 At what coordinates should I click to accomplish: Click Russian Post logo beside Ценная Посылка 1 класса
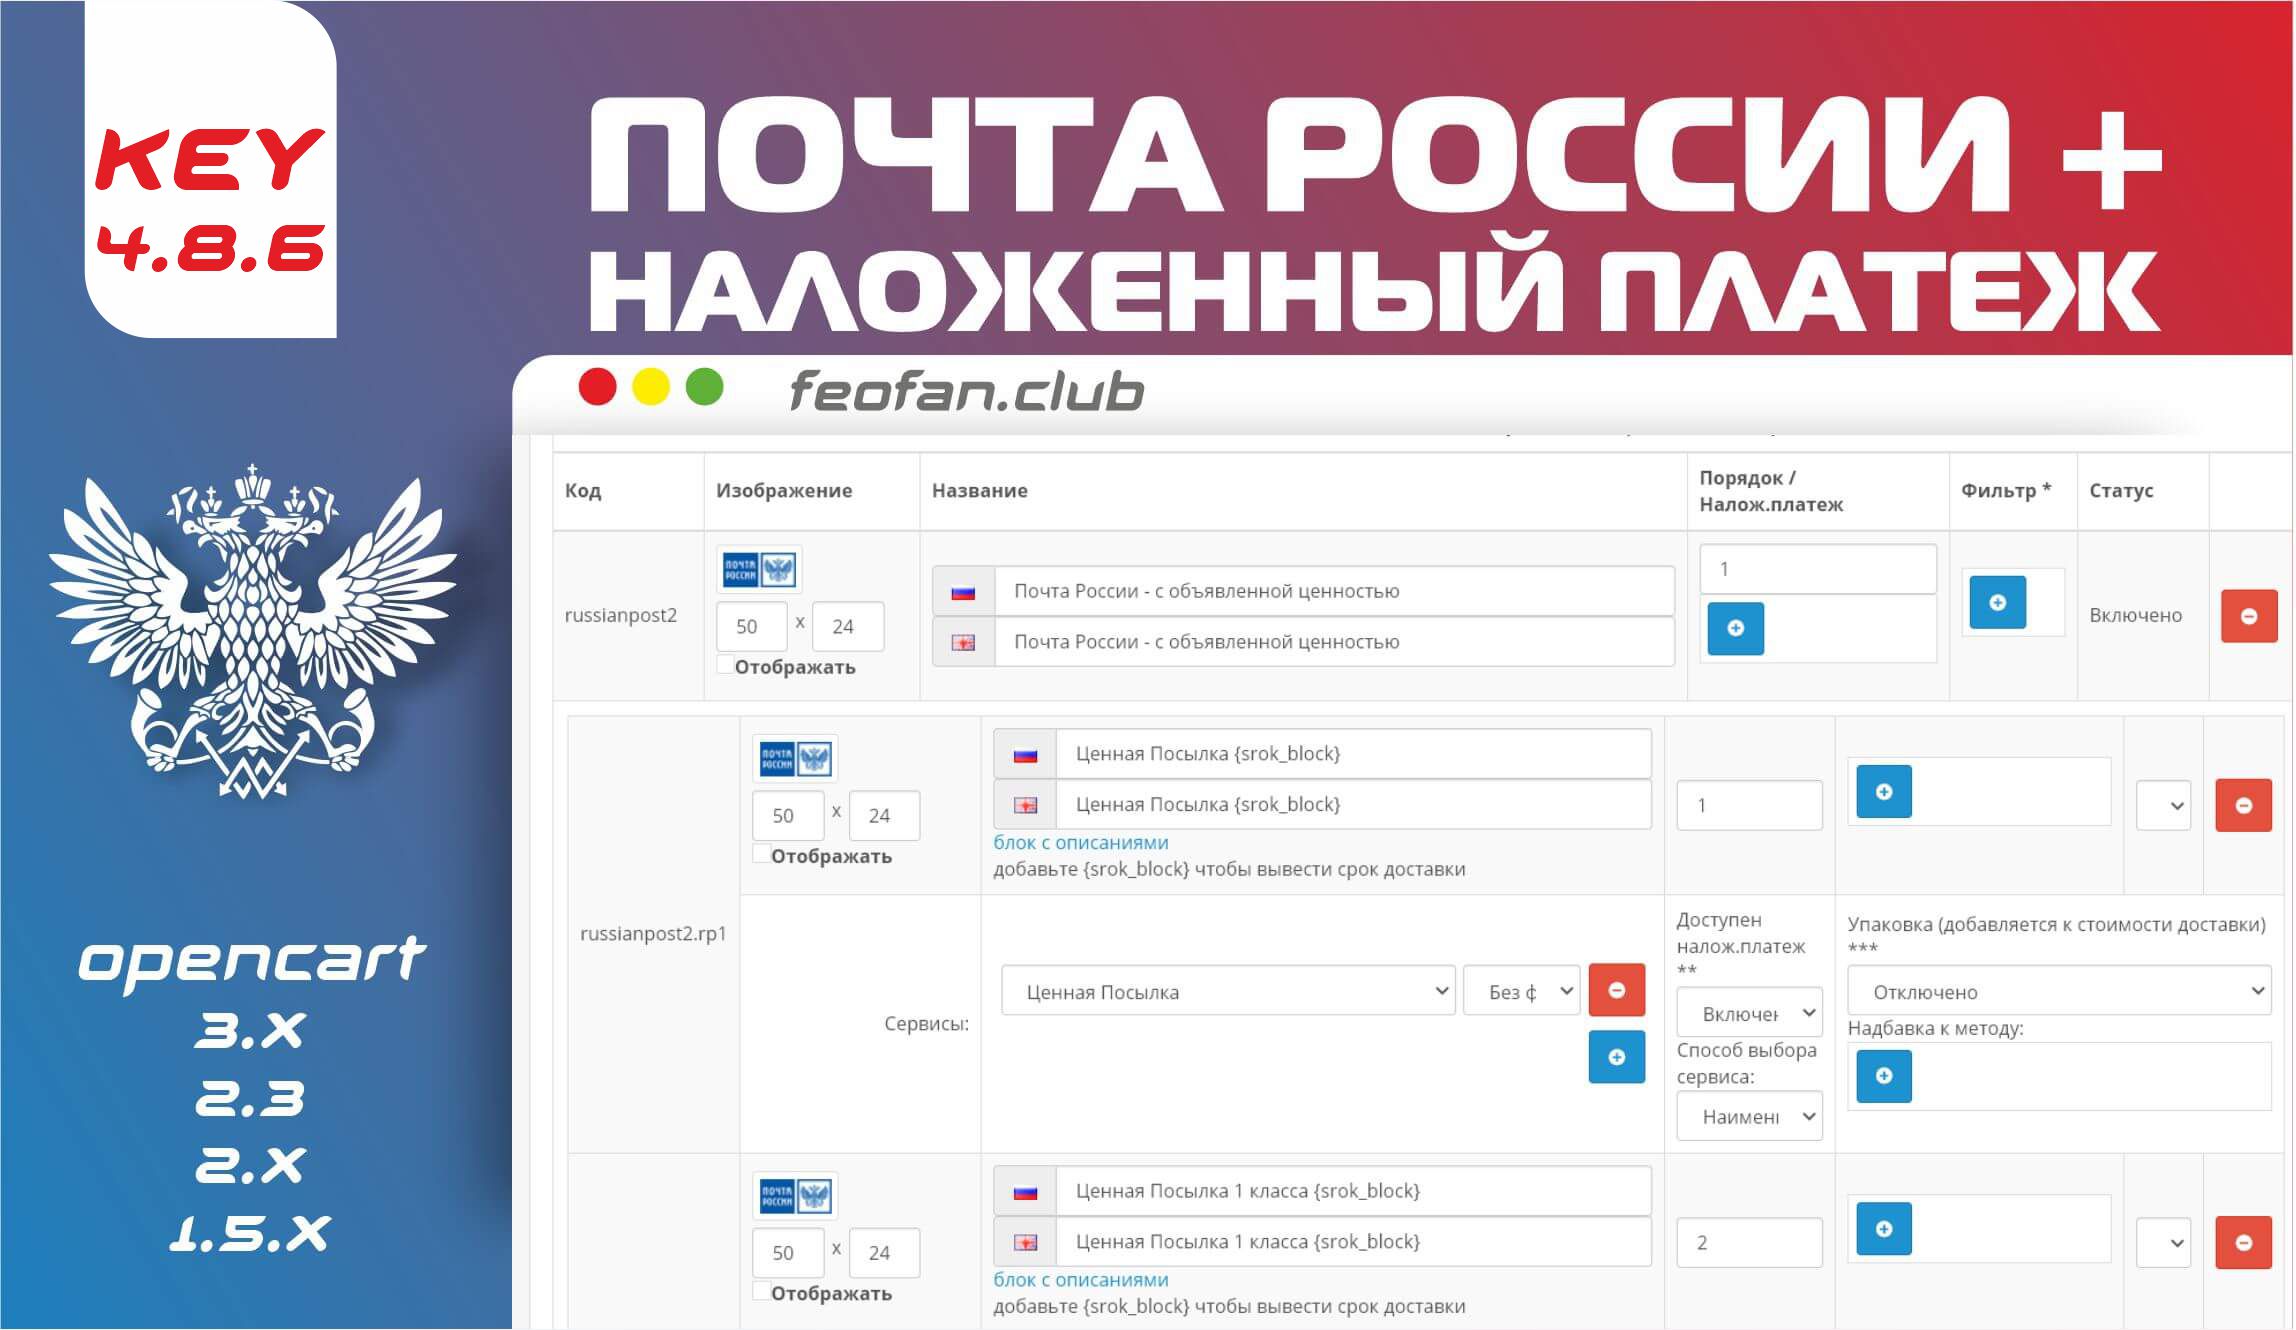795,1196
